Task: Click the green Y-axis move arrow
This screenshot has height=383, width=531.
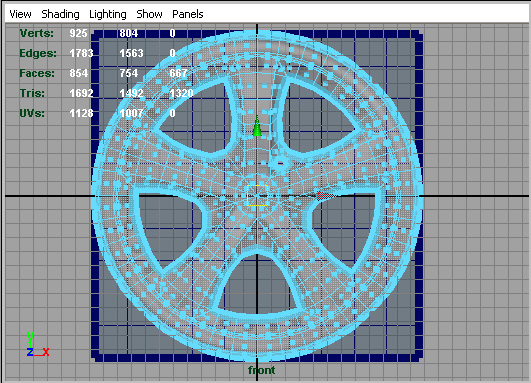Action: click(257, 127)
